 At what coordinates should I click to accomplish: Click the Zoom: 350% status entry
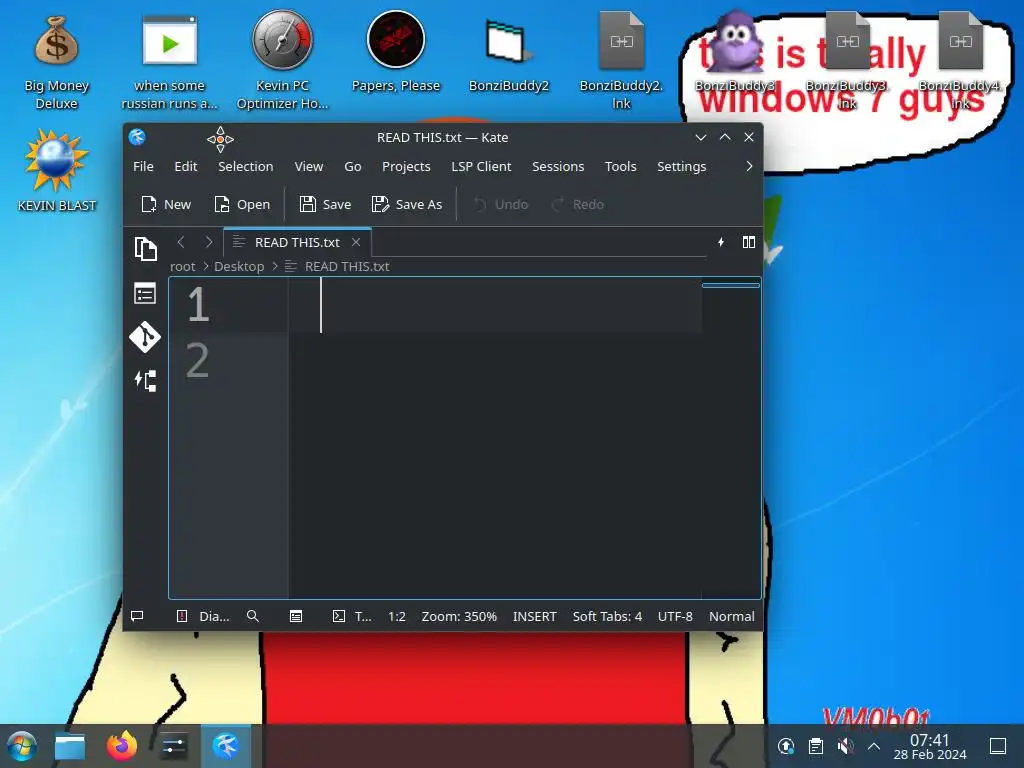[x=459, y=616]
